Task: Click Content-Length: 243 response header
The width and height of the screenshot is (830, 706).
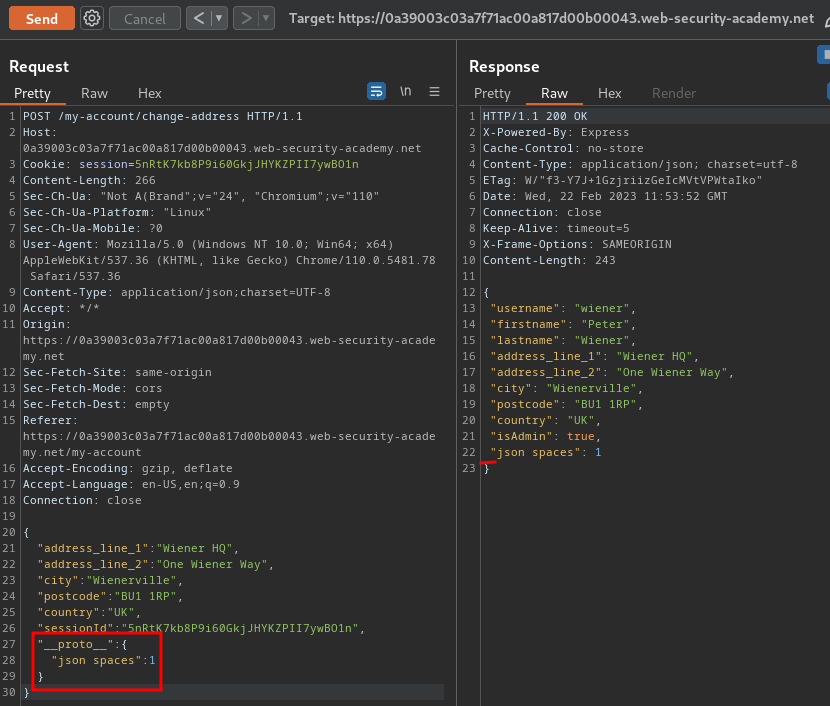Action: tap(549, 260)
